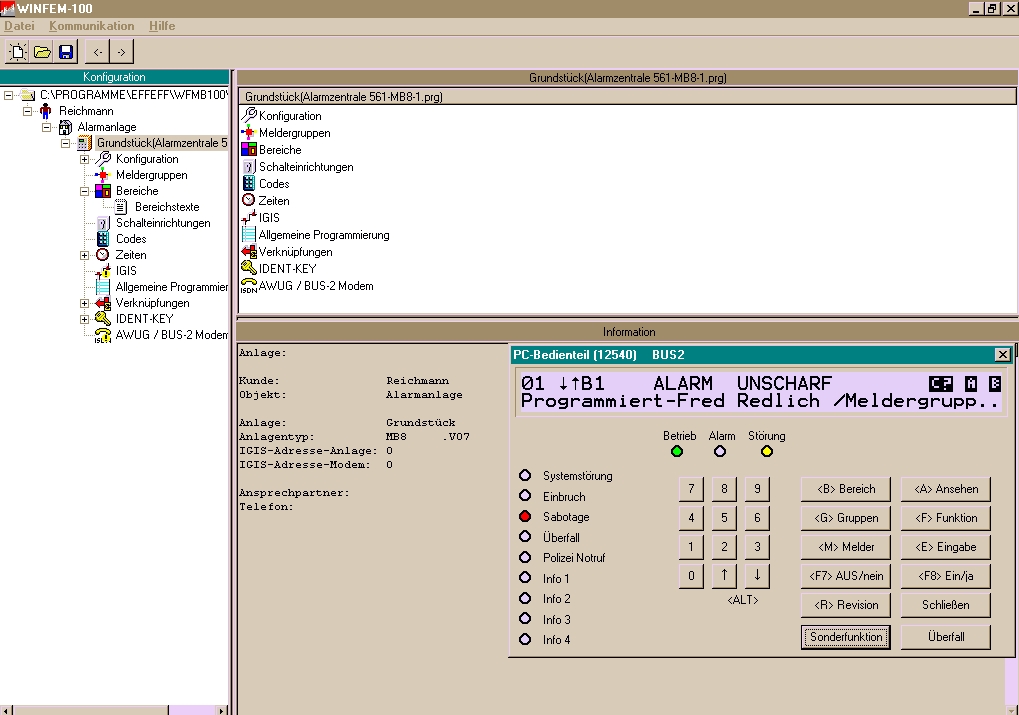Open the Datei menu
The image size is (1019, 715).
(x=20, y=25)
